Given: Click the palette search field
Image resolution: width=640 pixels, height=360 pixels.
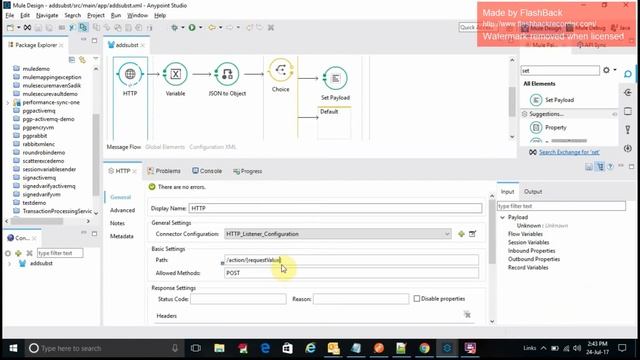Looking at the screenshot, I should point(560,70).
